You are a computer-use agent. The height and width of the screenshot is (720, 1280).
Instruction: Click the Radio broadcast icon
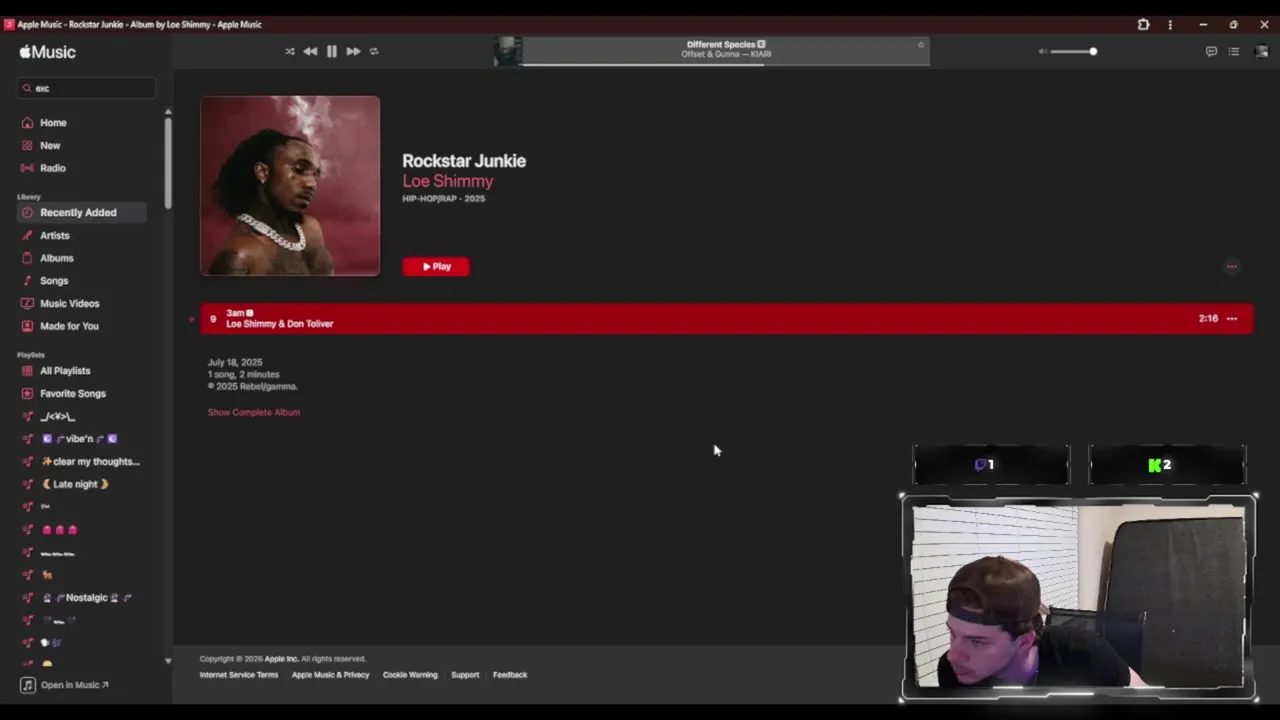point(27,168)
